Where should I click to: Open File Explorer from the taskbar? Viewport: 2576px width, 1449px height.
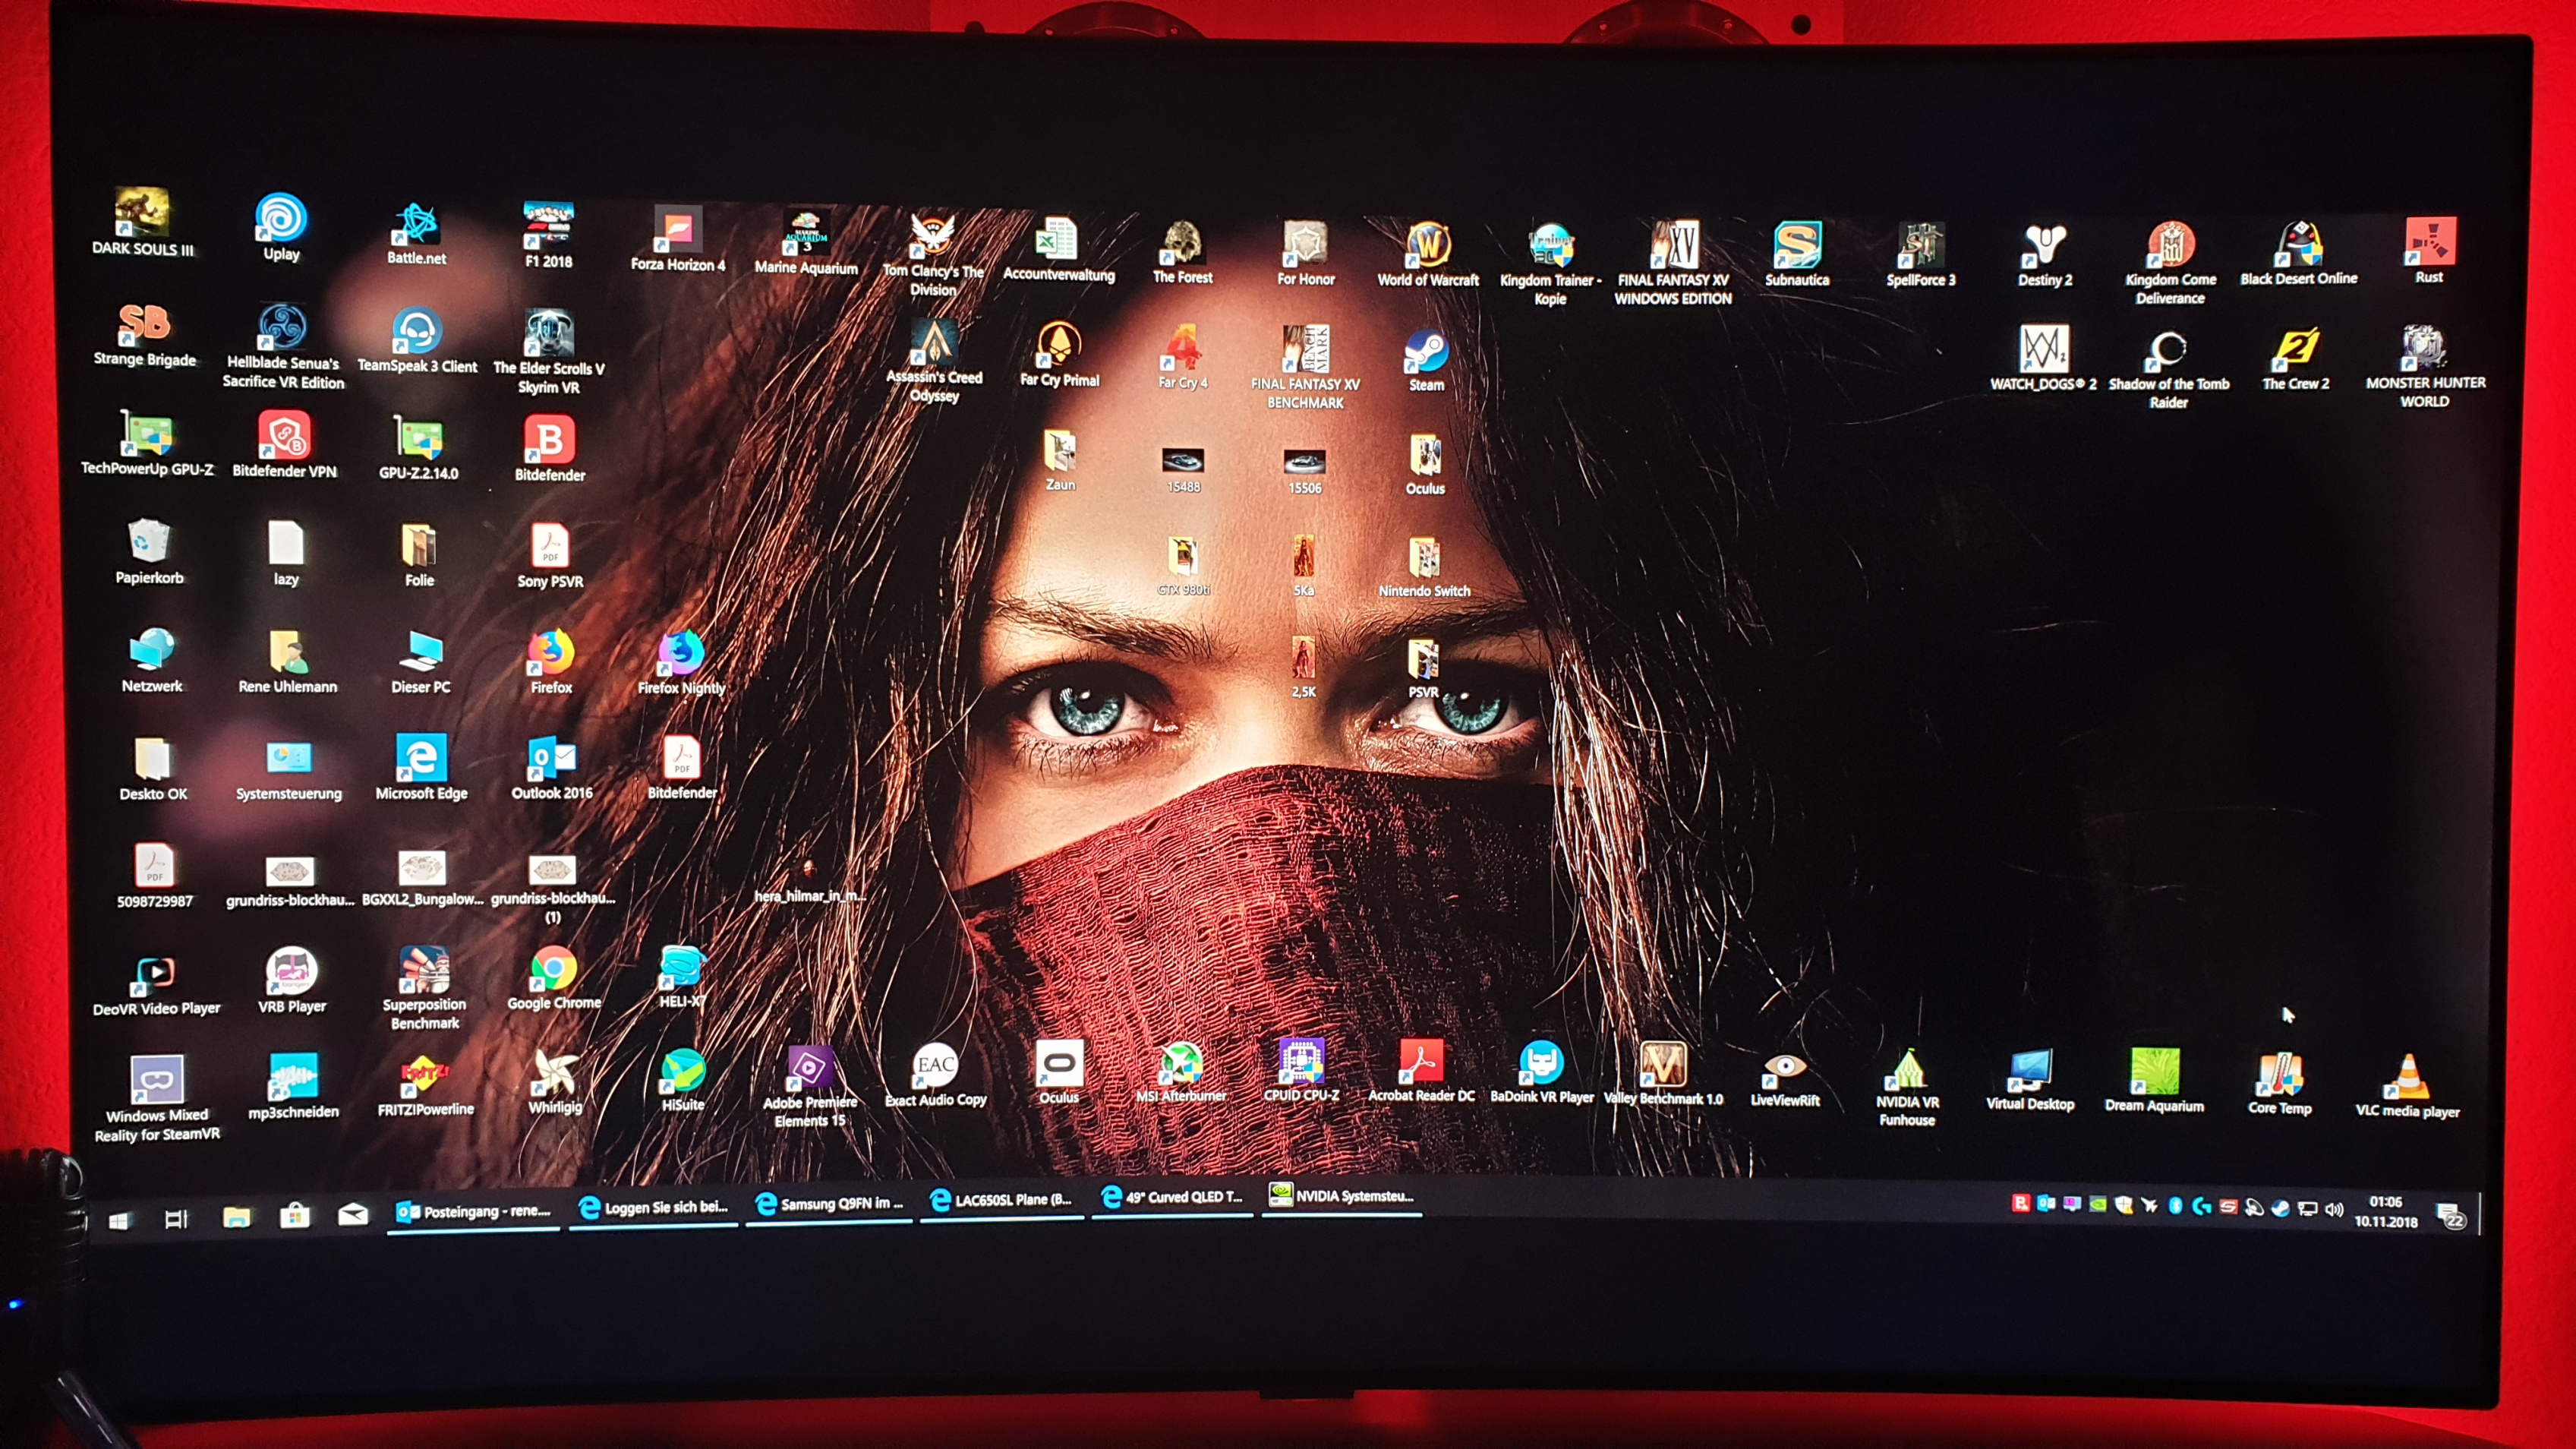(x=236, y=1217)
